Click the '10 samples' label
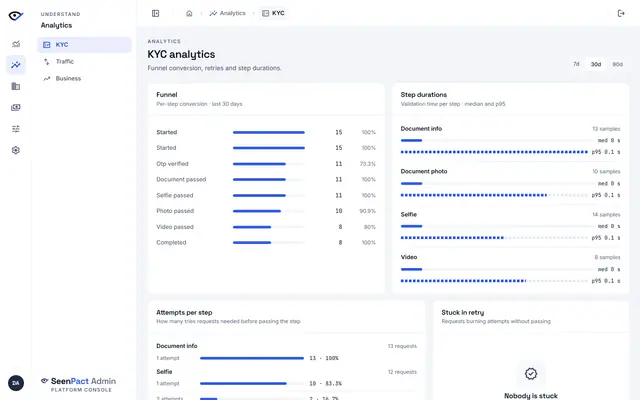This screenshot has width=640, height=400. tap(606, 172)
